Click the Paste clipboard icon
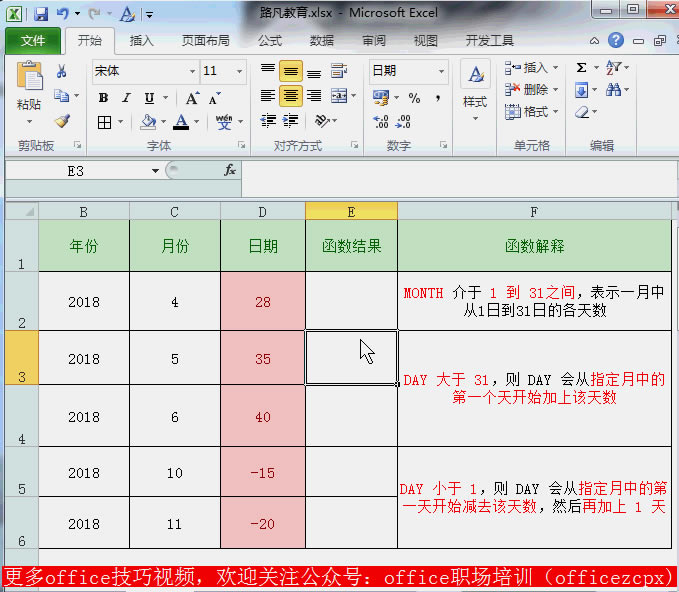 29,77
